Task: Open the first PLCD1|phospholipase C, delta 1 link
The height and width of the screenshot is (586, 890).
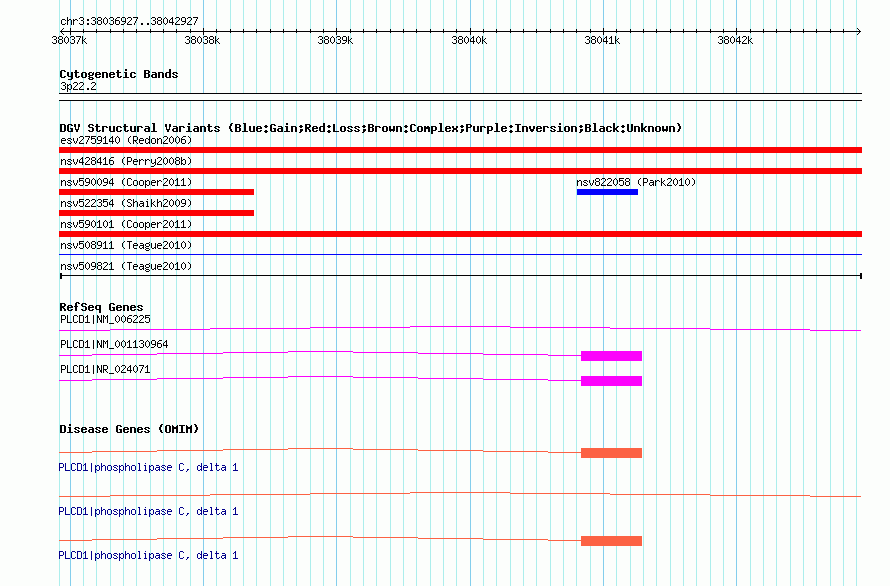Action: tap(148, 467)
